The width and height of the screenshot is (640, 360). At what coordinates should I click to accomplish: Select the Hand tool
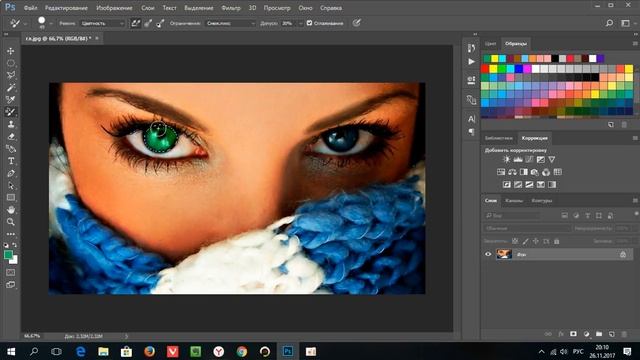tap(11, 210)
